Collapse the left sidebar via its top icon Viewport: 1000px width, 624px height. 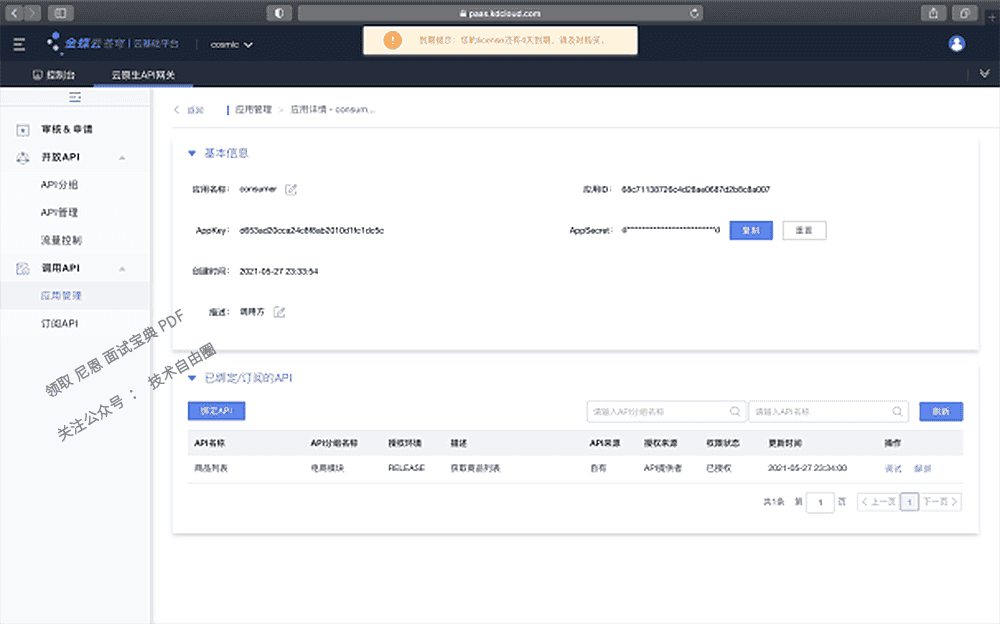tap(74, 96)
